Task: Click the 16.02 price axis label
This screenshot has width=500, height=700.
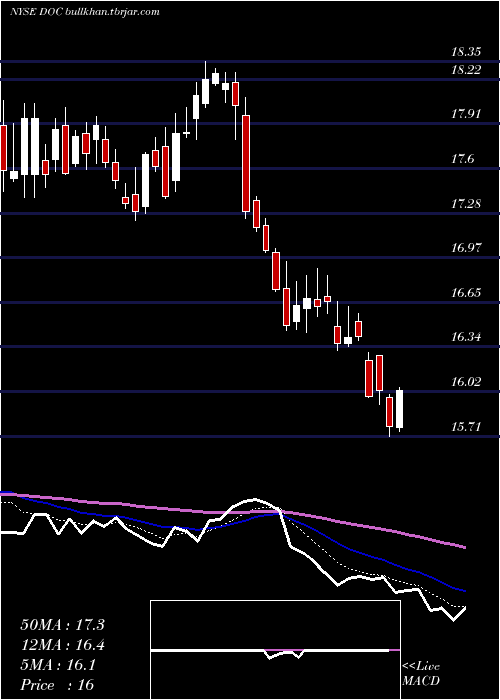Action: pos(466,382)
